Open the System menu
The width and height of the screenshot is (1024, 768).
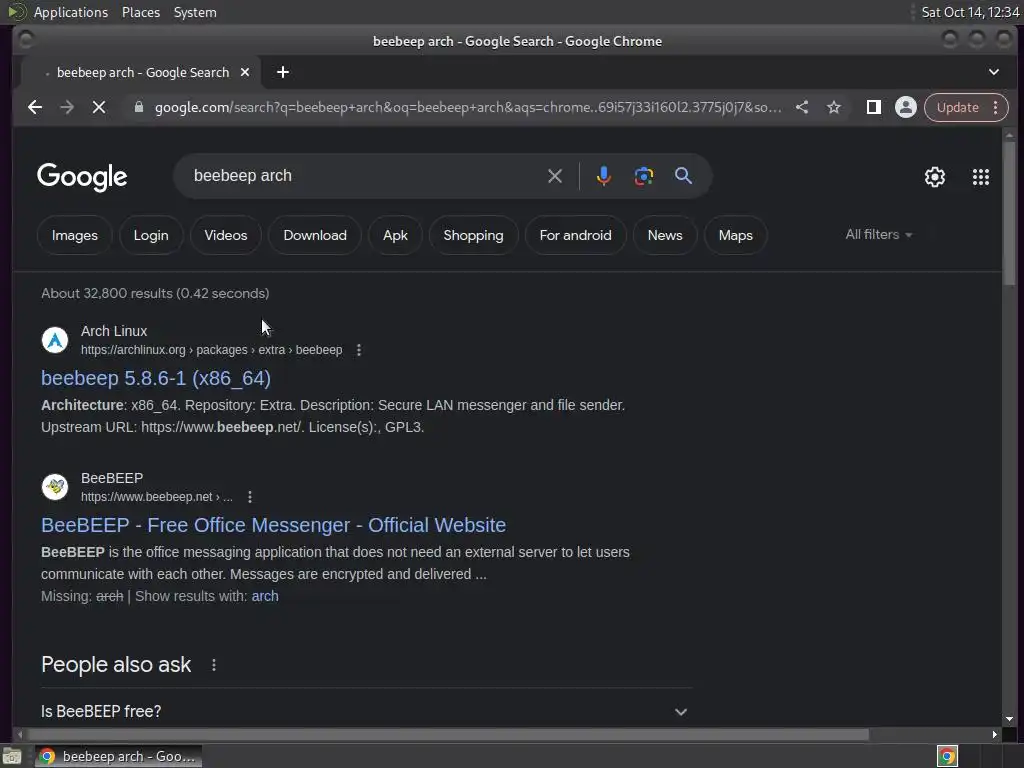(x=195, y=12)
